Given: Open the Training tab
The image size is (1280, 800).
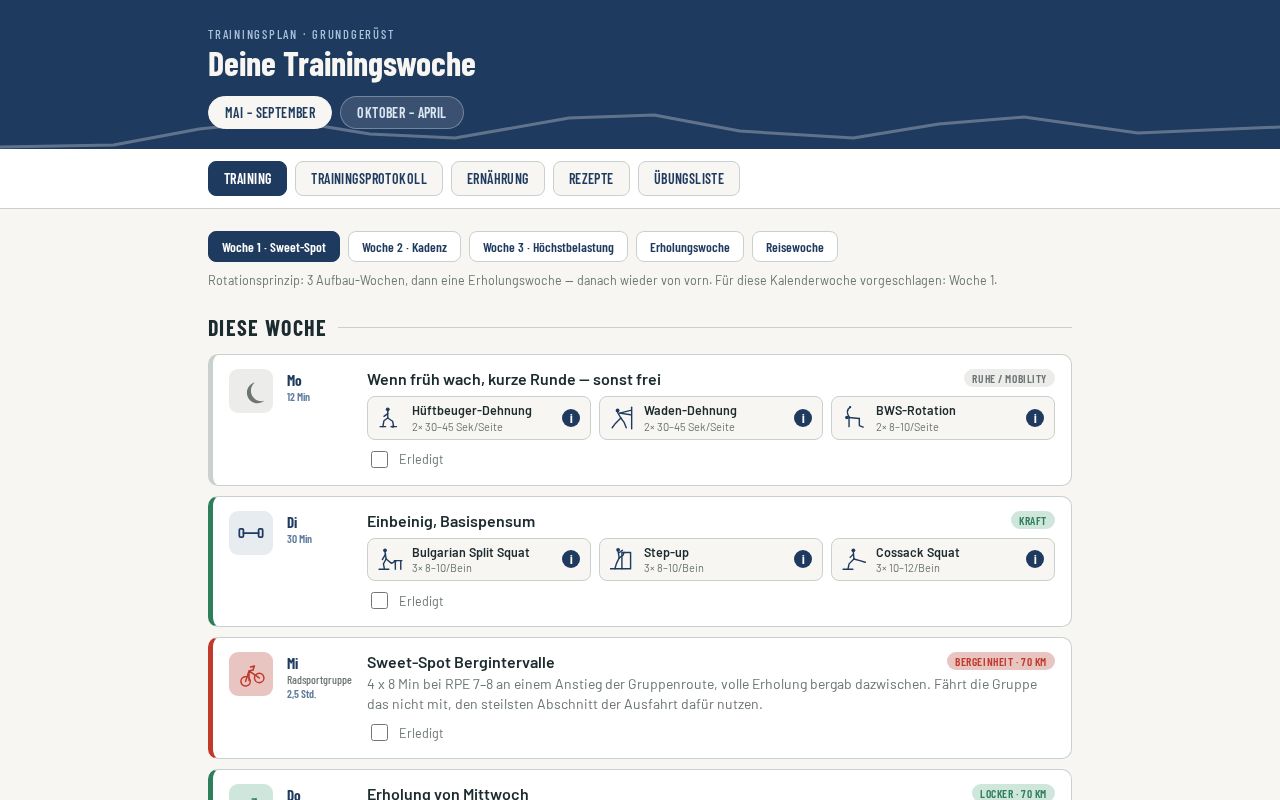Looking at the screenshot, I should (247, 178).
